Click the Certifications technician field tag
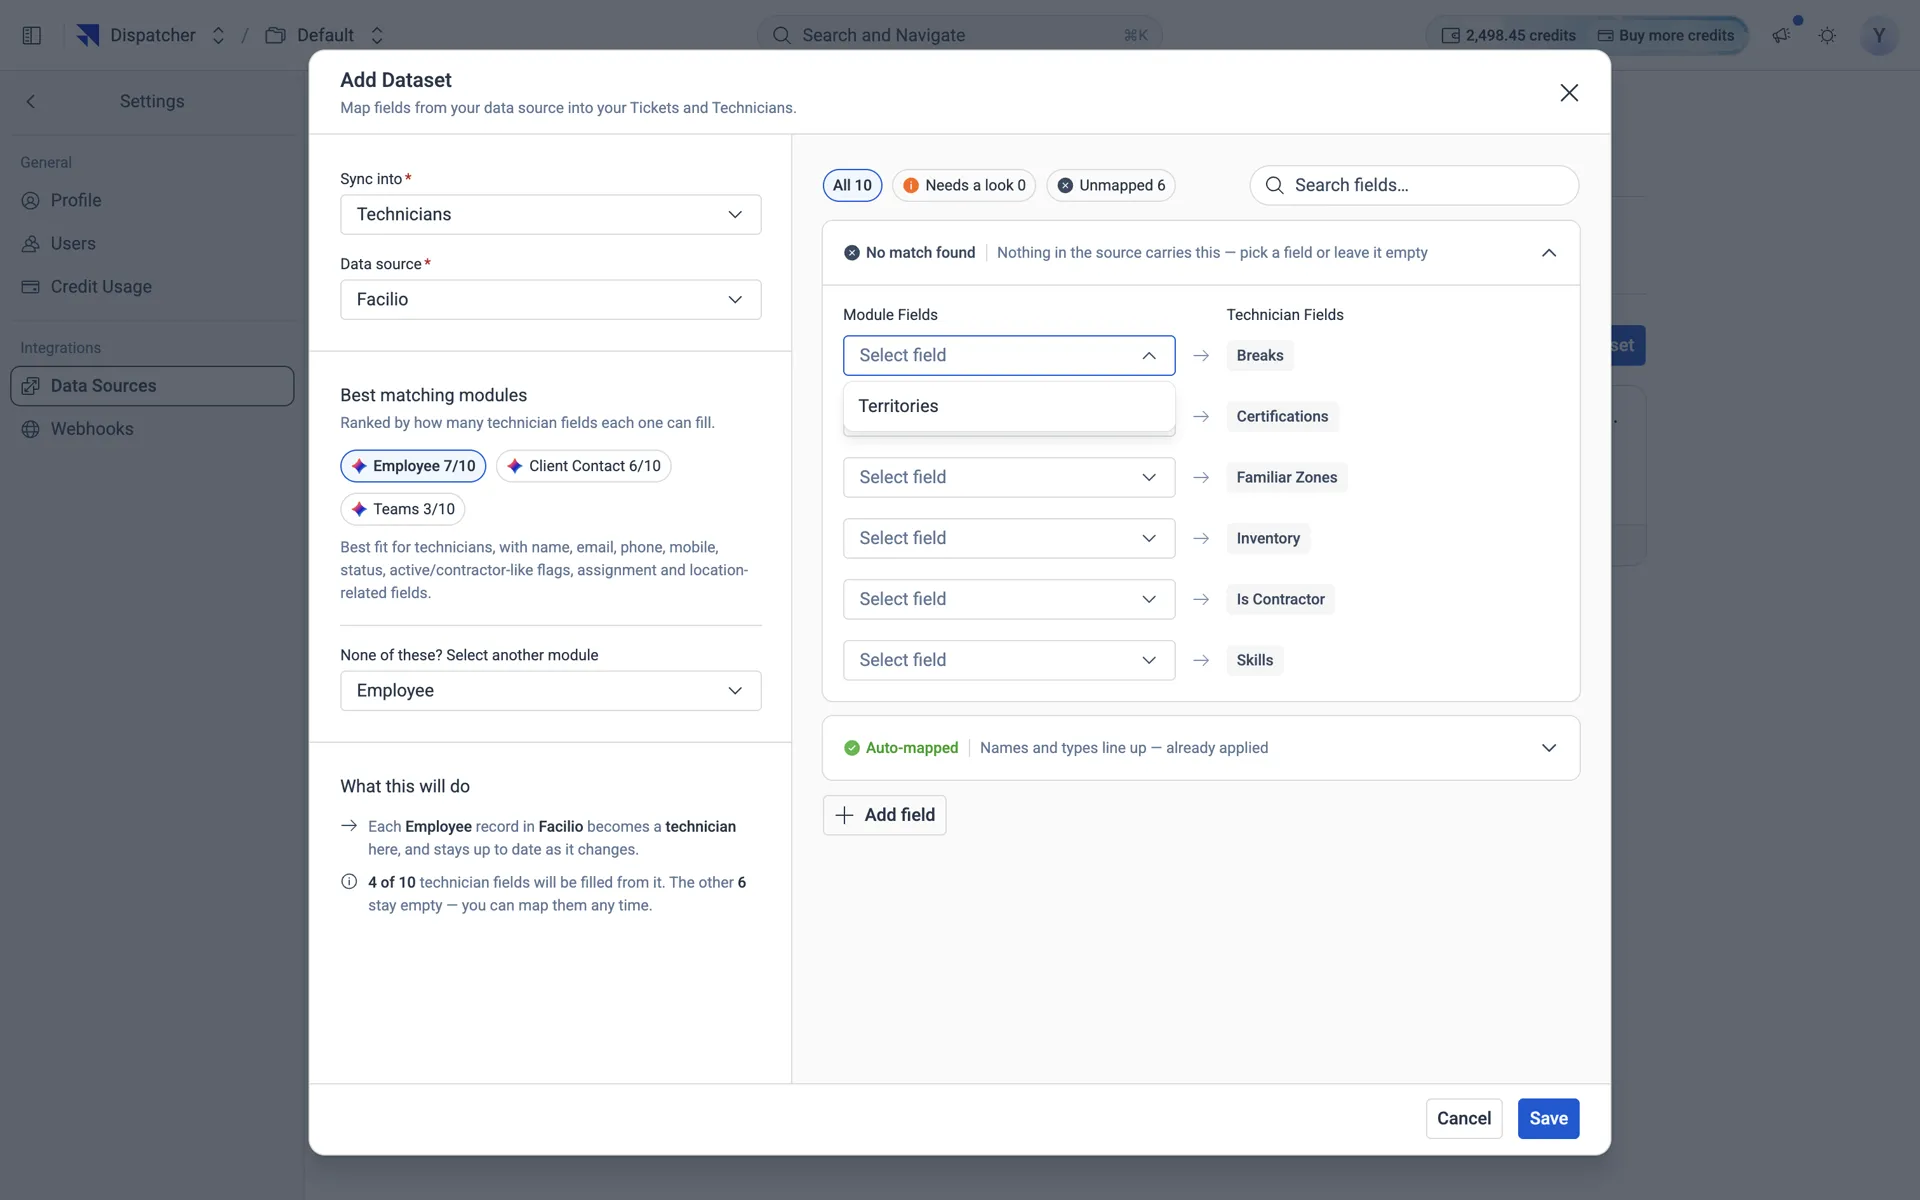Viewport: 1920px width, 1200px height. [1282, 416]
